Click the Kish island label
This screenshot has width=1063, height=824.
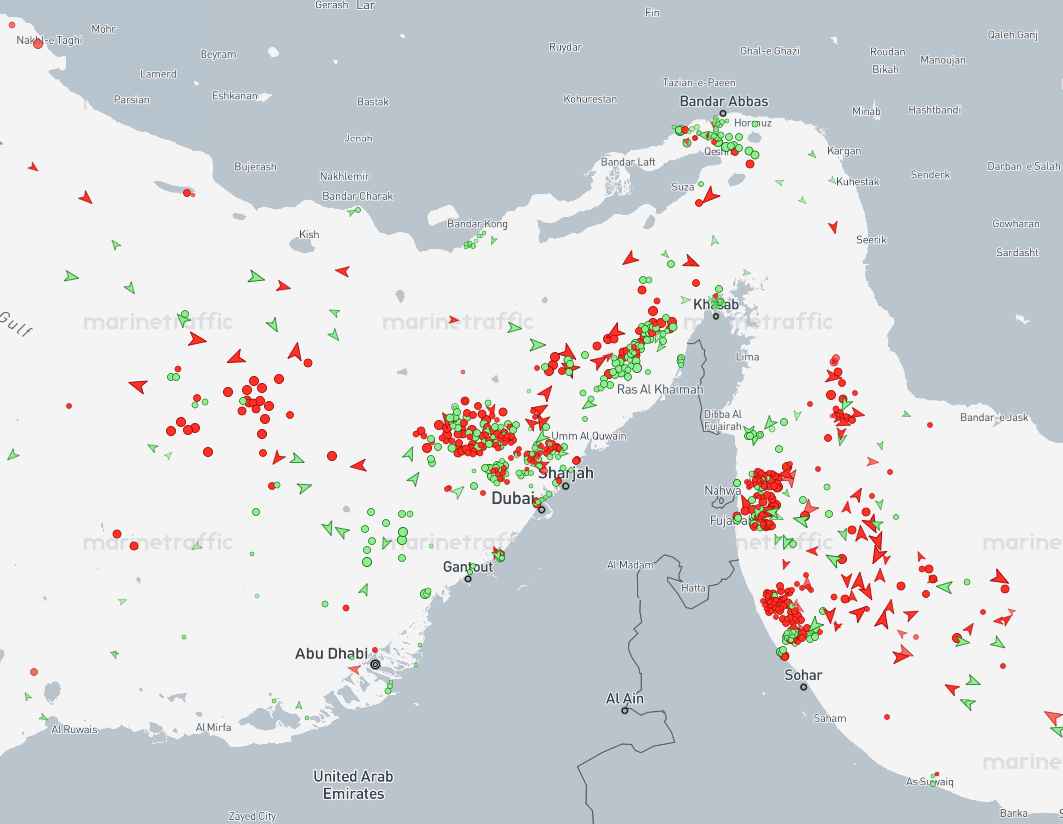click(309, 235)
